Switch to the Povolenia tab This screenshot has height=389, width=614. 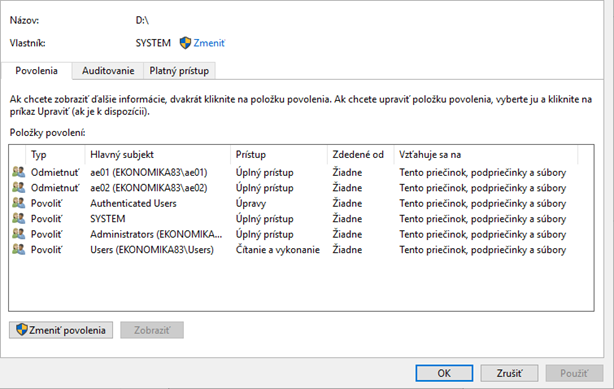(x=36, y=71)
